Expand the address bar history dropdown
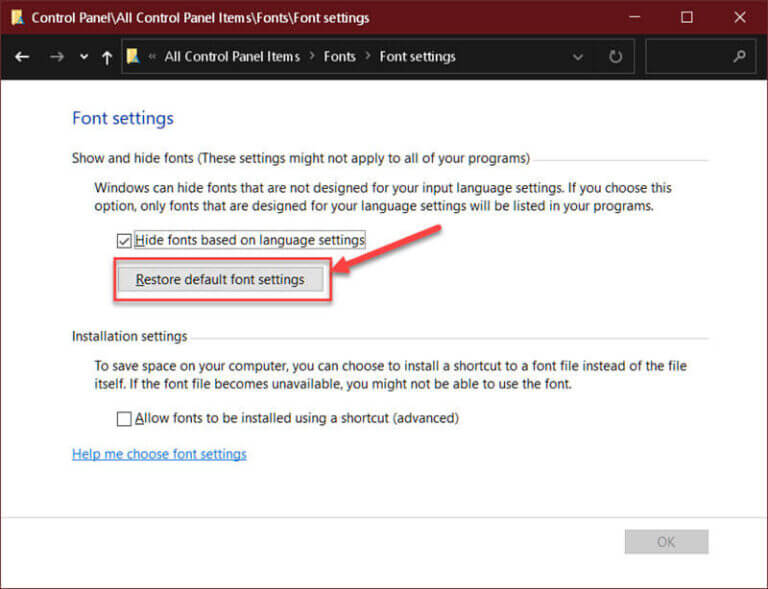The image size is (768, 589). coord(578,57)
